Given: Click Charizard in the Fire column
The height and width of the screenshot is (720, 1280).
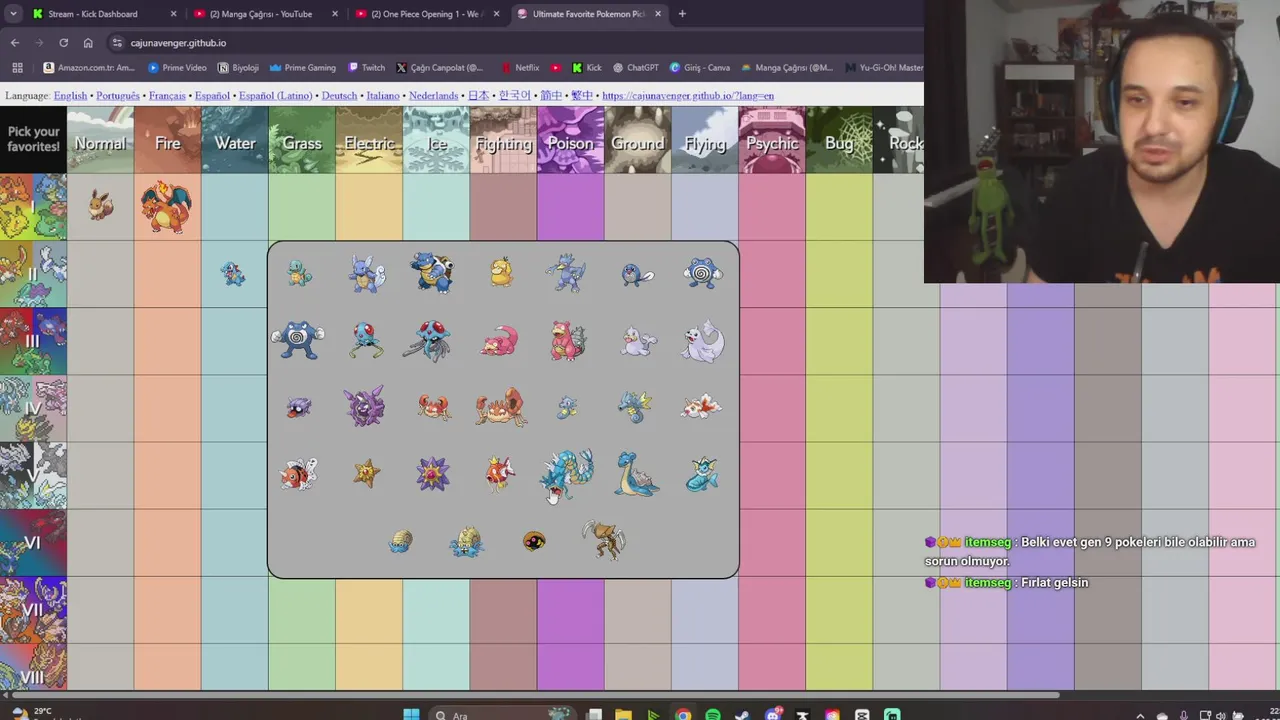Looking at the screenshot, I should [x=167, y=206].
